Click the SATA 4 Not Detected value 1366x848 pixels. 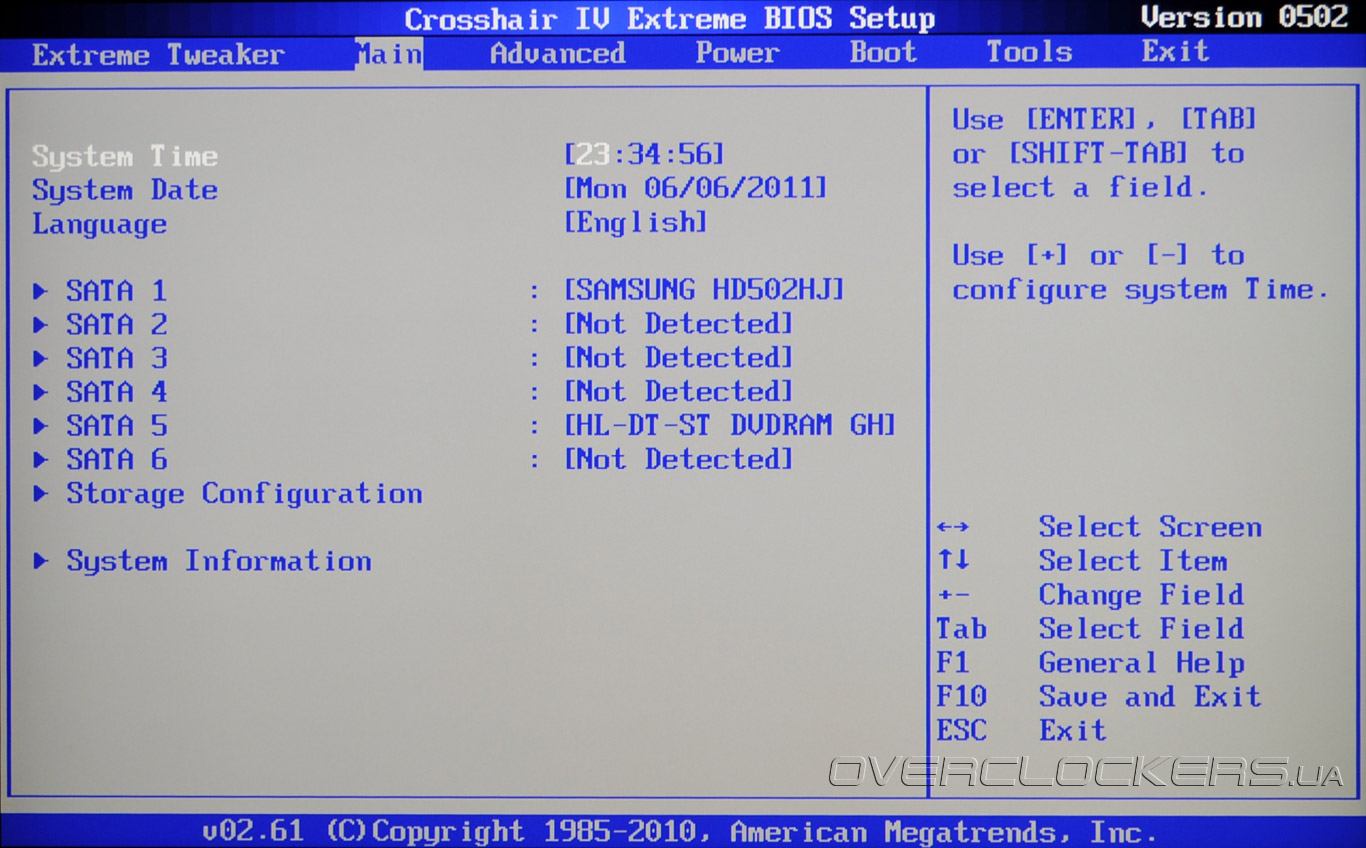click(678, 392)
